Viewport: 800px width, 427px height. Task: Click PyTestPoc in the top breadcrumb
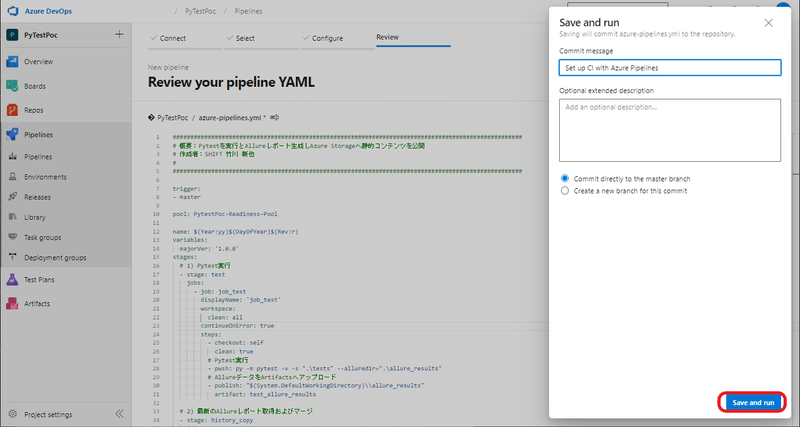click(x=201, y=11)
